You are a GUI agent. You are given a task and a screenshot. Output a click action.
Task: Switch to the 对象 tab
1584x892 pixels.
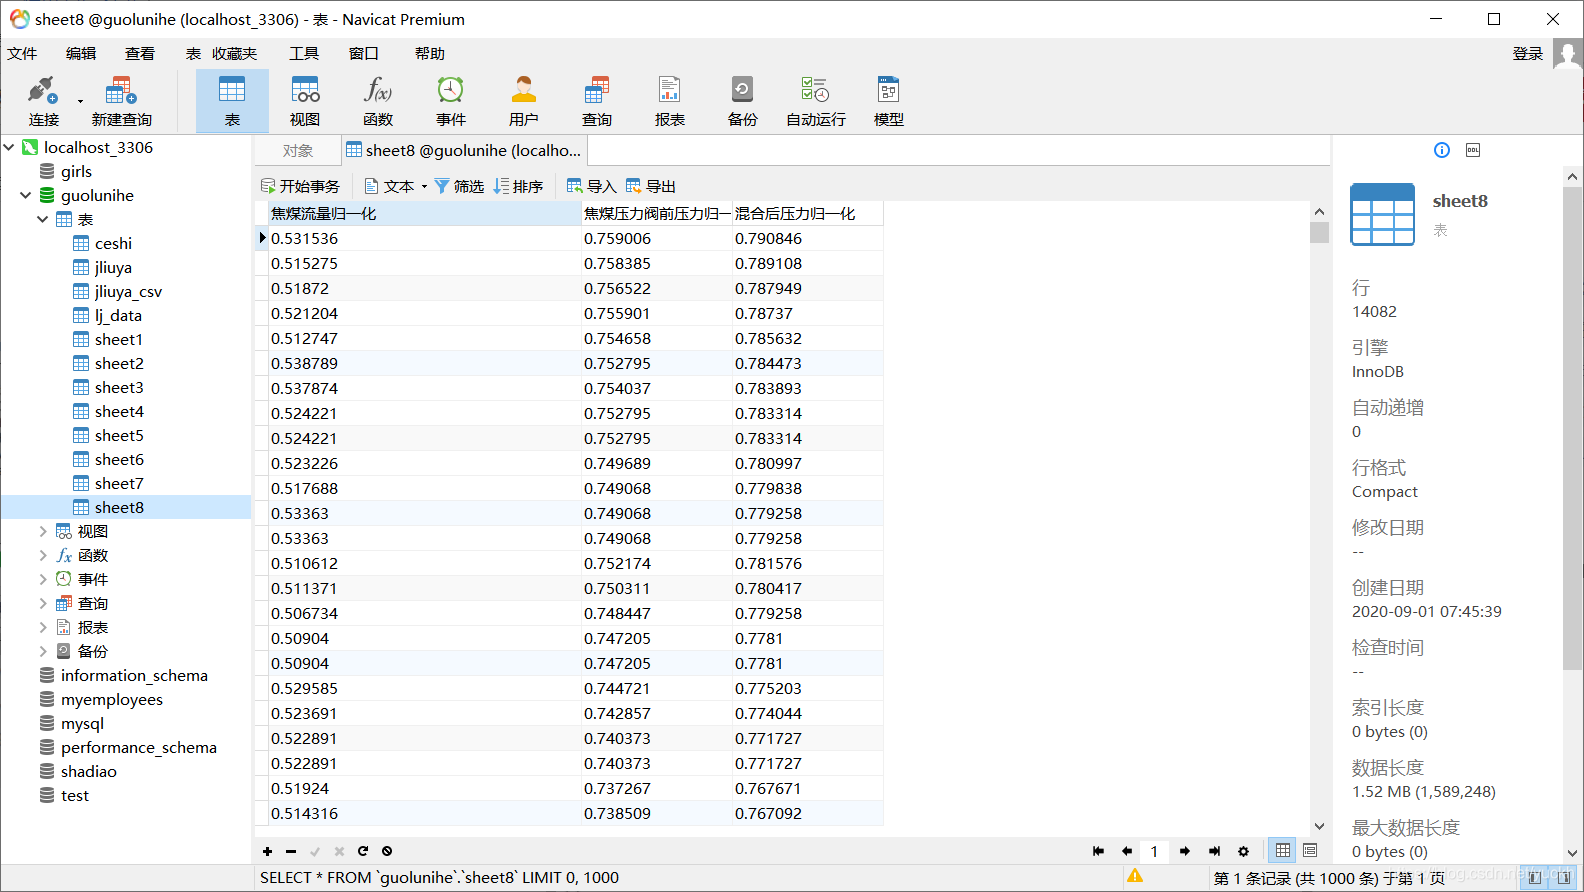298,150
